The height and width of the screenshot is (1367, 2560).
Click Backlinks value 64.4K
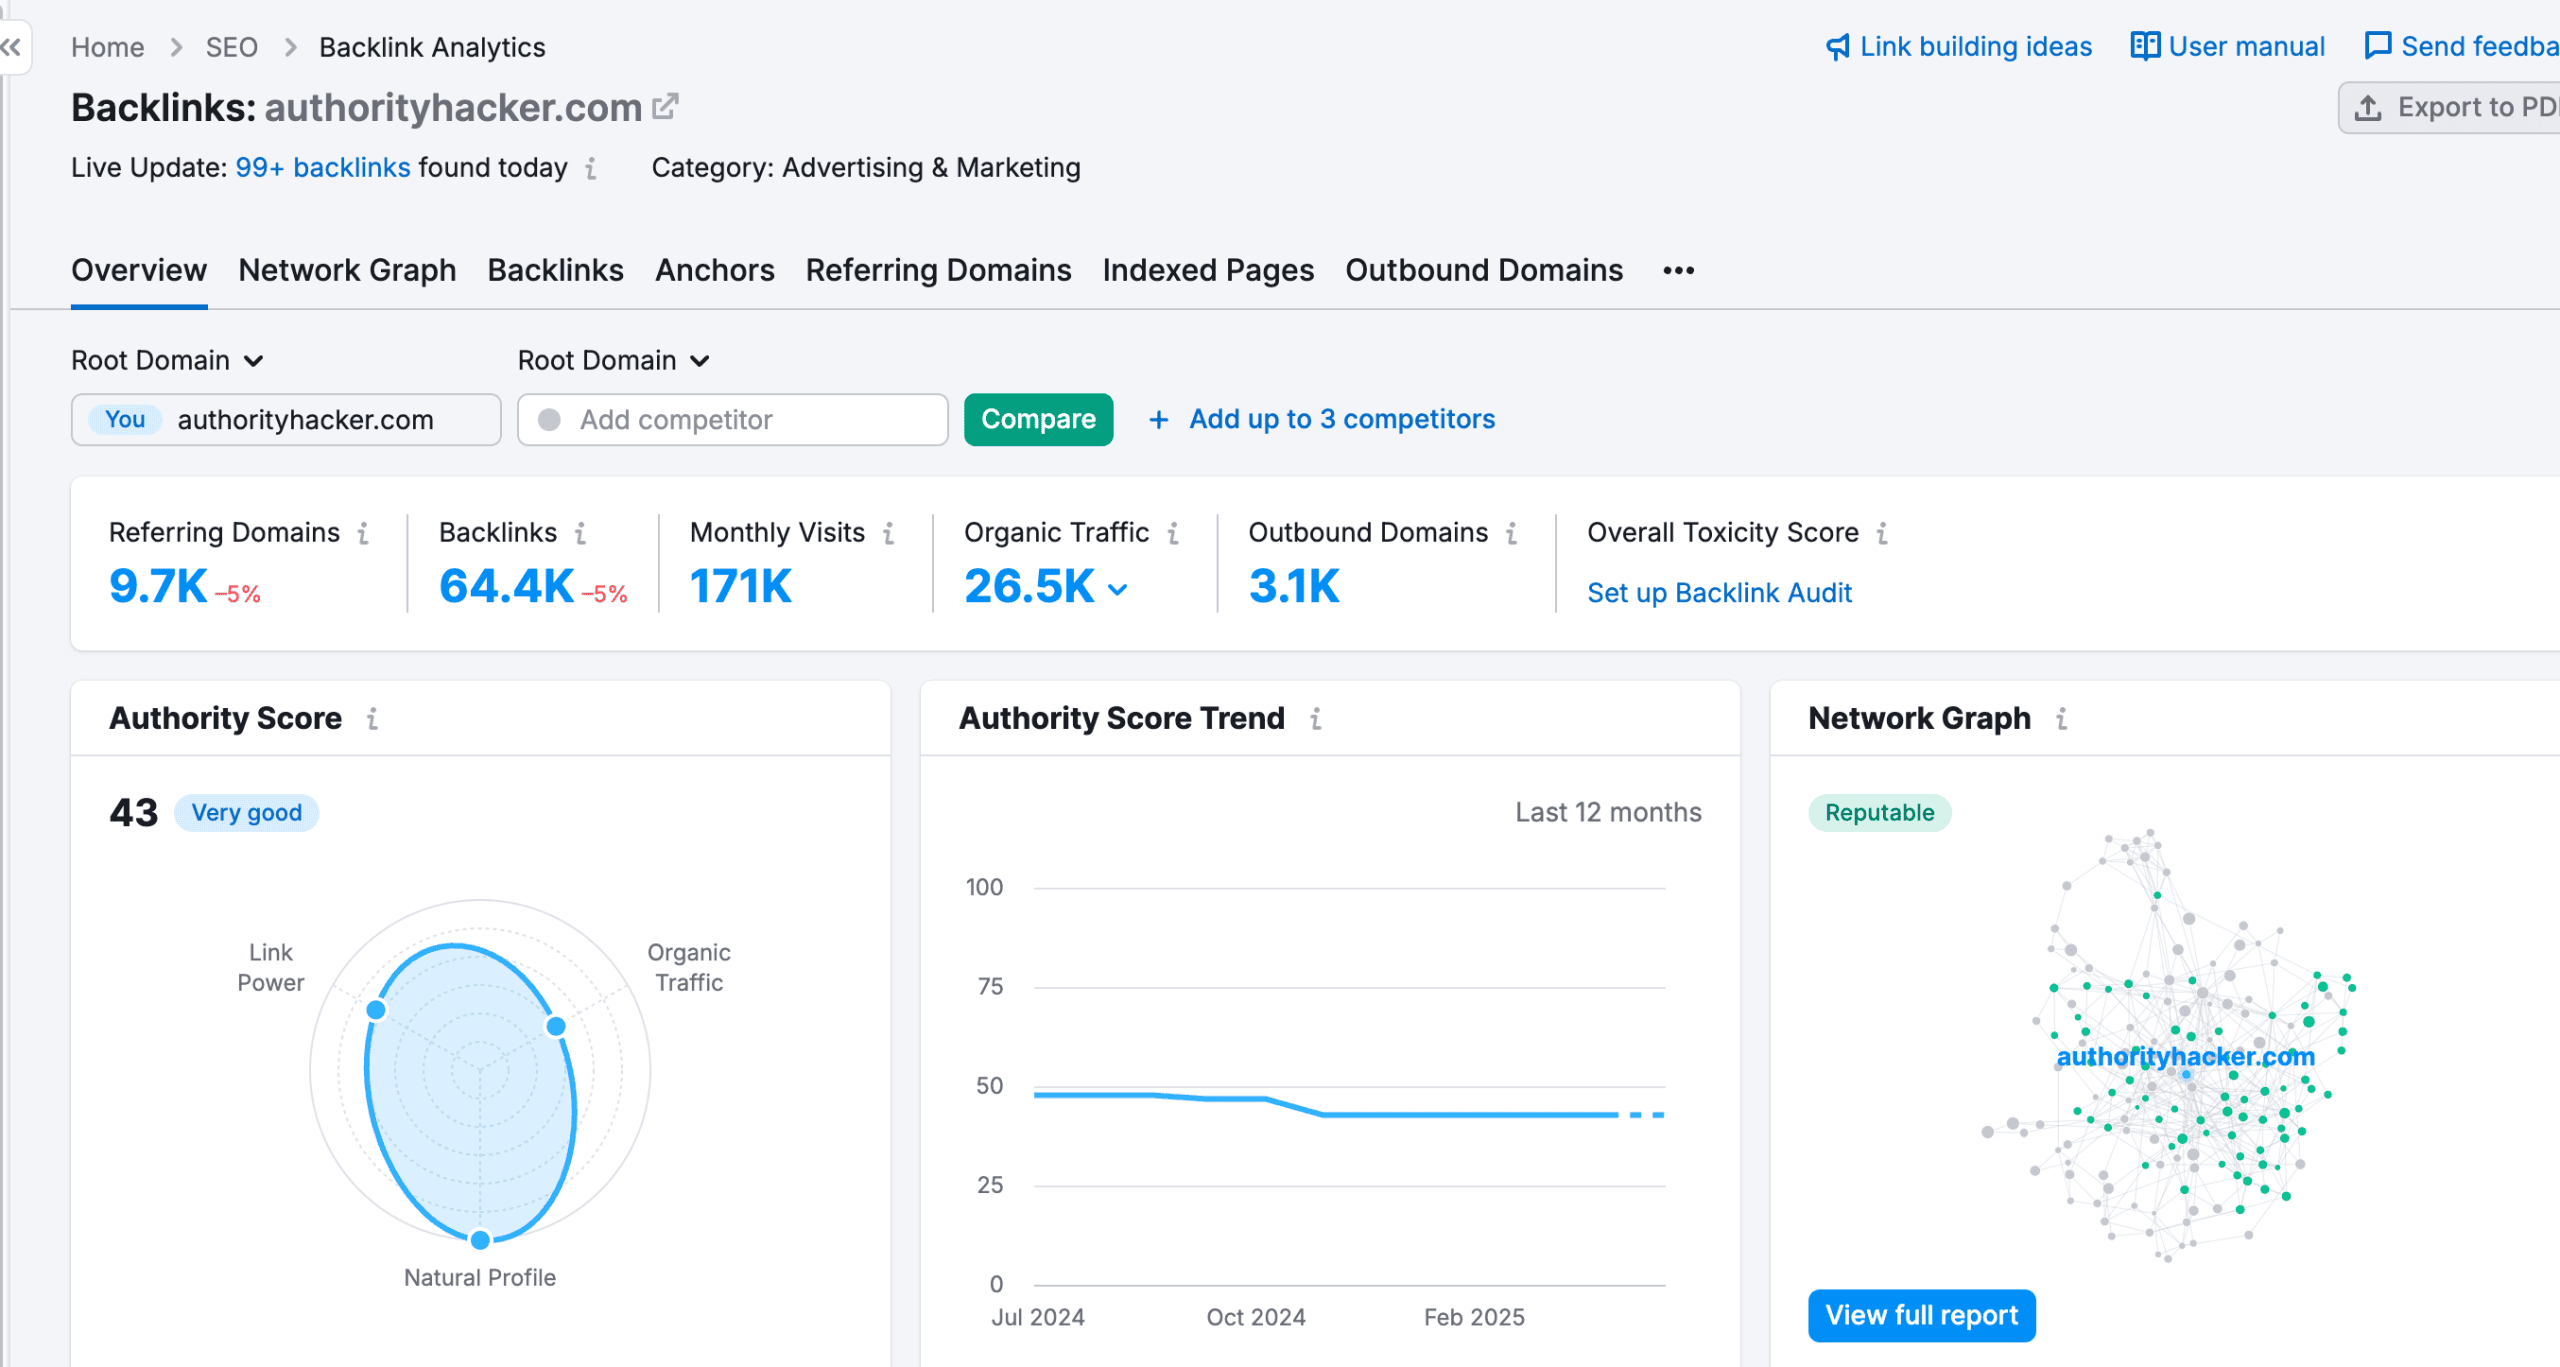tap(506, 586)
